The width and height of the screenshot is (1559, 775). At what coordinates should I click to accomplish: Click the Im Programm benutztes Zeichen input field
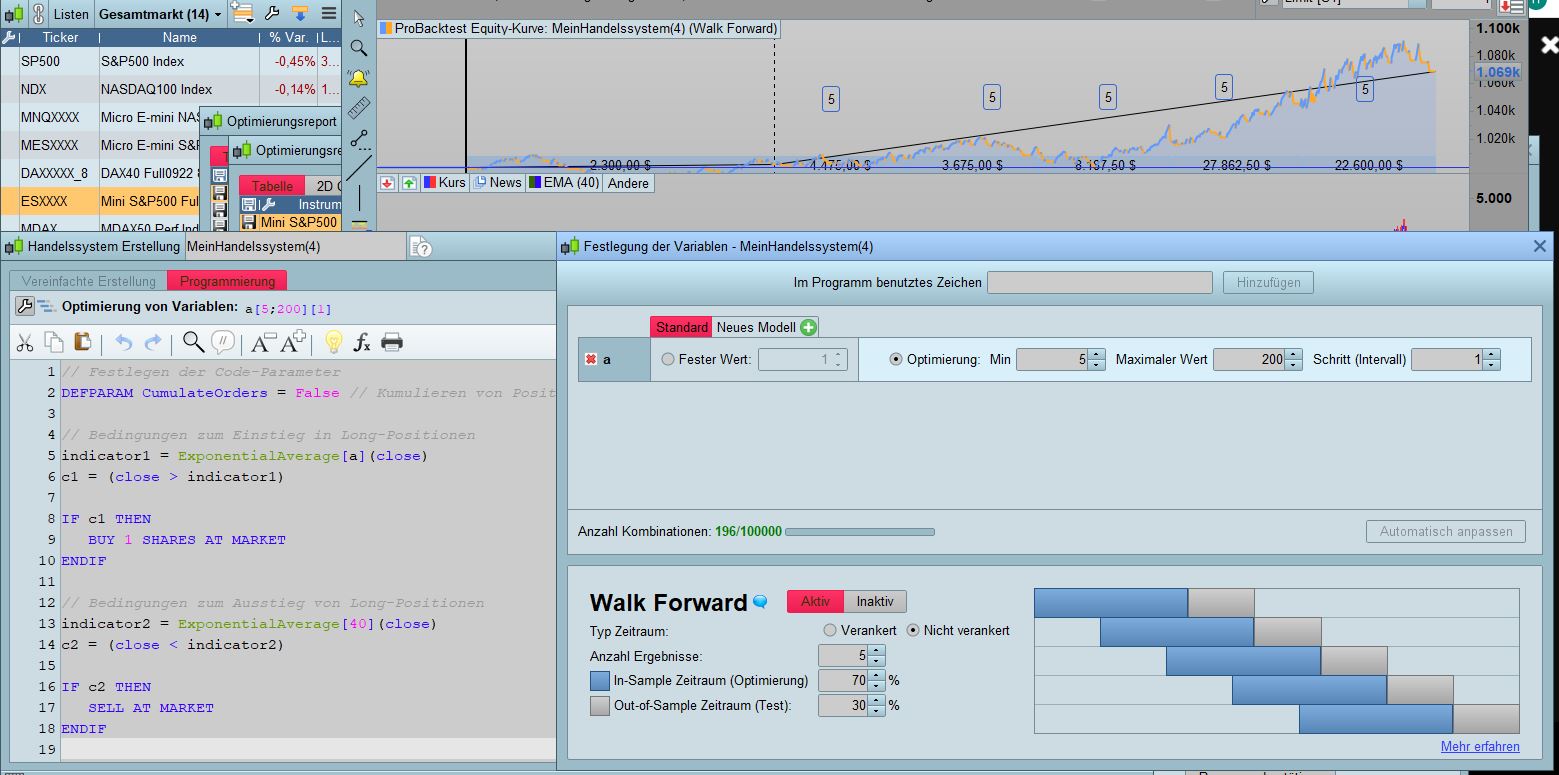coord(1100,283)
